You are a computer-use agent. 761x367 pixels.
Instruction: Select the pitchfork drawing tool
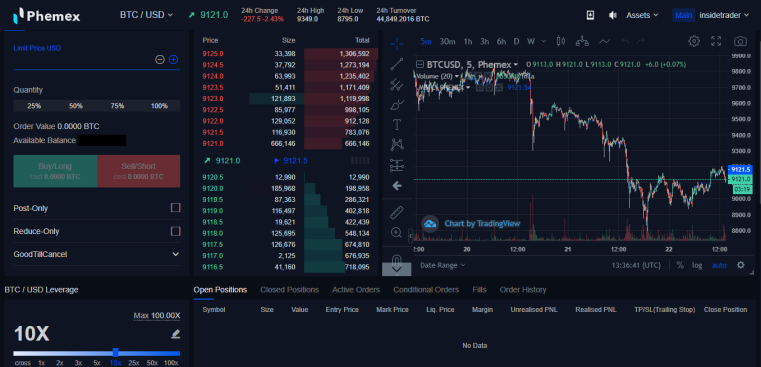point(397,84)
